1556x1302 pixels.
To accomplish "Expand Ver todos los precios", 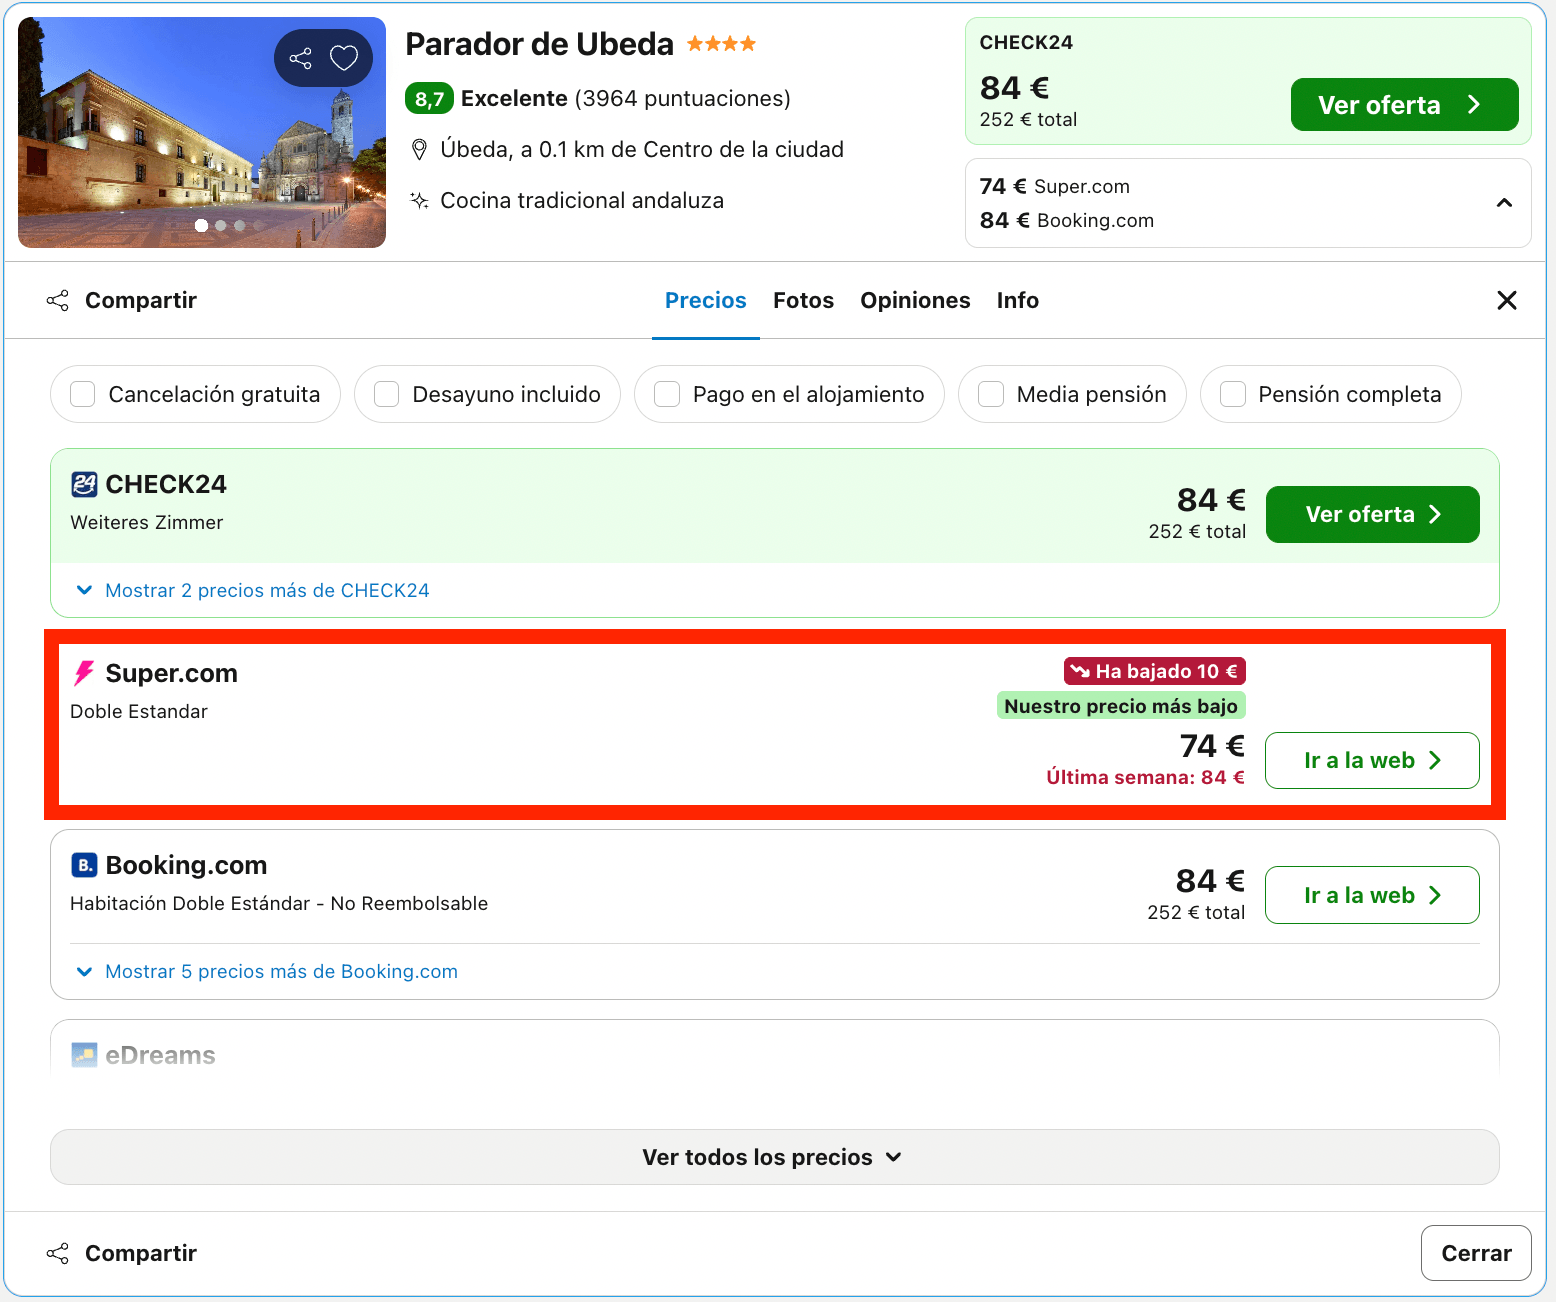I will [x=774, y=1157].
